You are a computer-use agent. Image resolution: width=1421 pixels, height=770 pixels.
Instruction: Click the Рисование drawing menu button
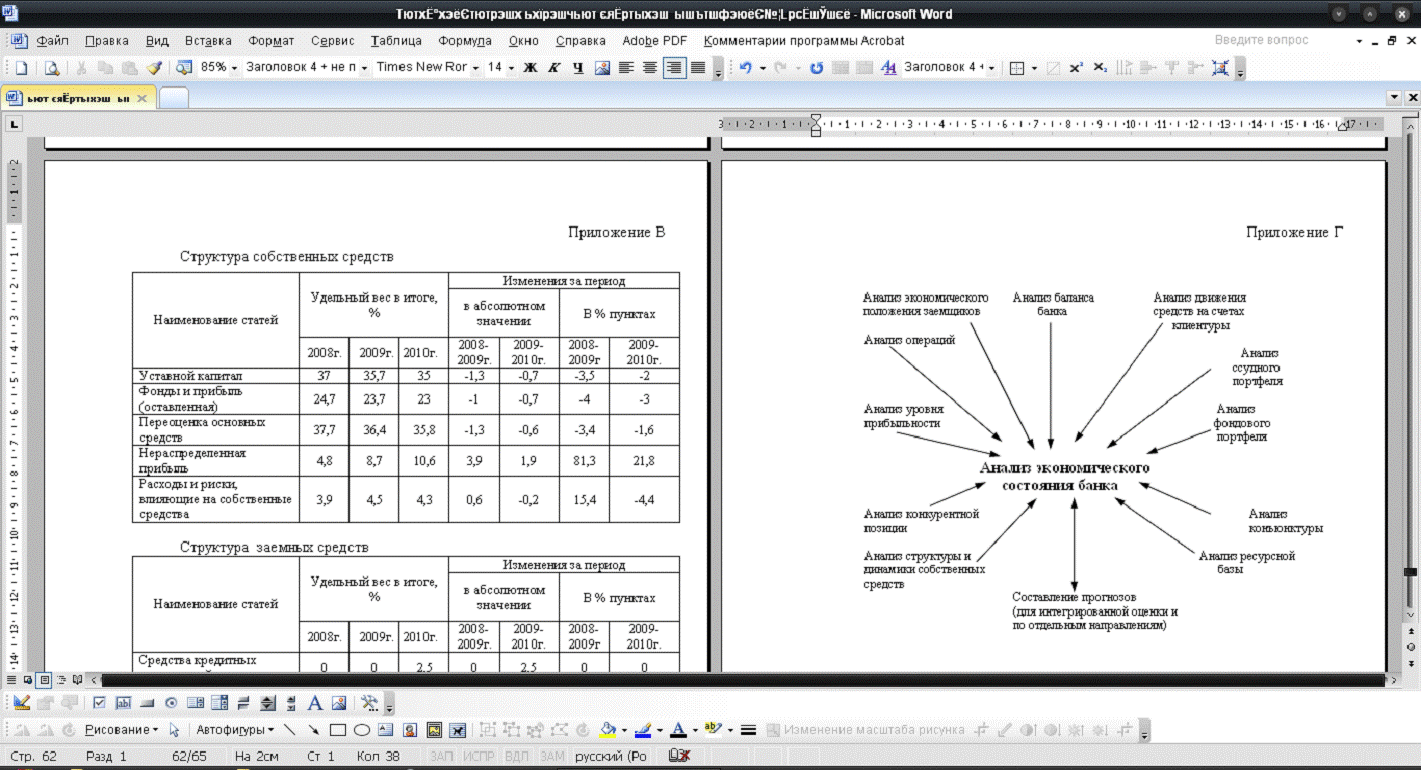click(120, 729)
